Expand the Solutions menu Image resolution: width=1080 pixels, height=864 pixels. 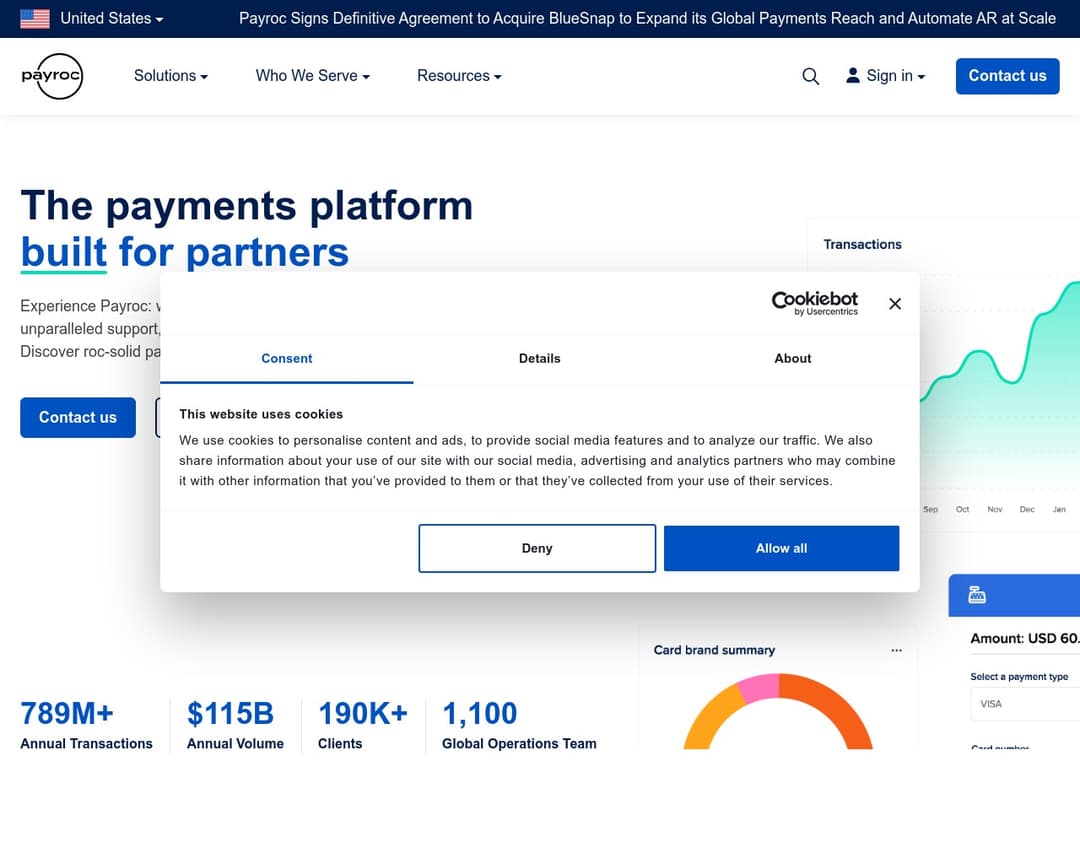click(x=171, y=76)
